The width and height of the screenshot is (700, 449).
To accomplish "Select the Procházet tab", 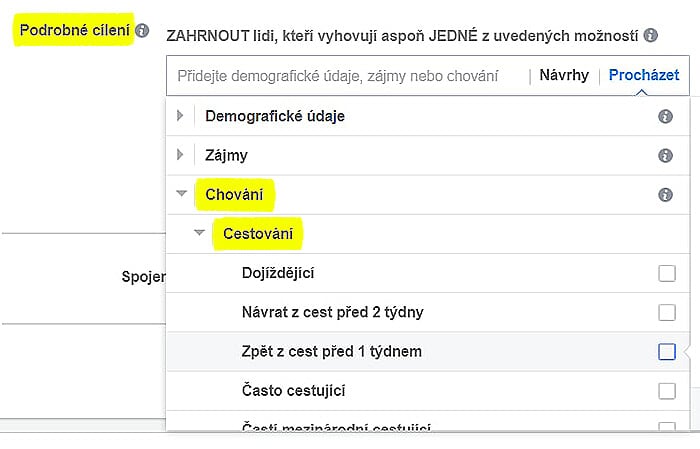I will (644, 75).
